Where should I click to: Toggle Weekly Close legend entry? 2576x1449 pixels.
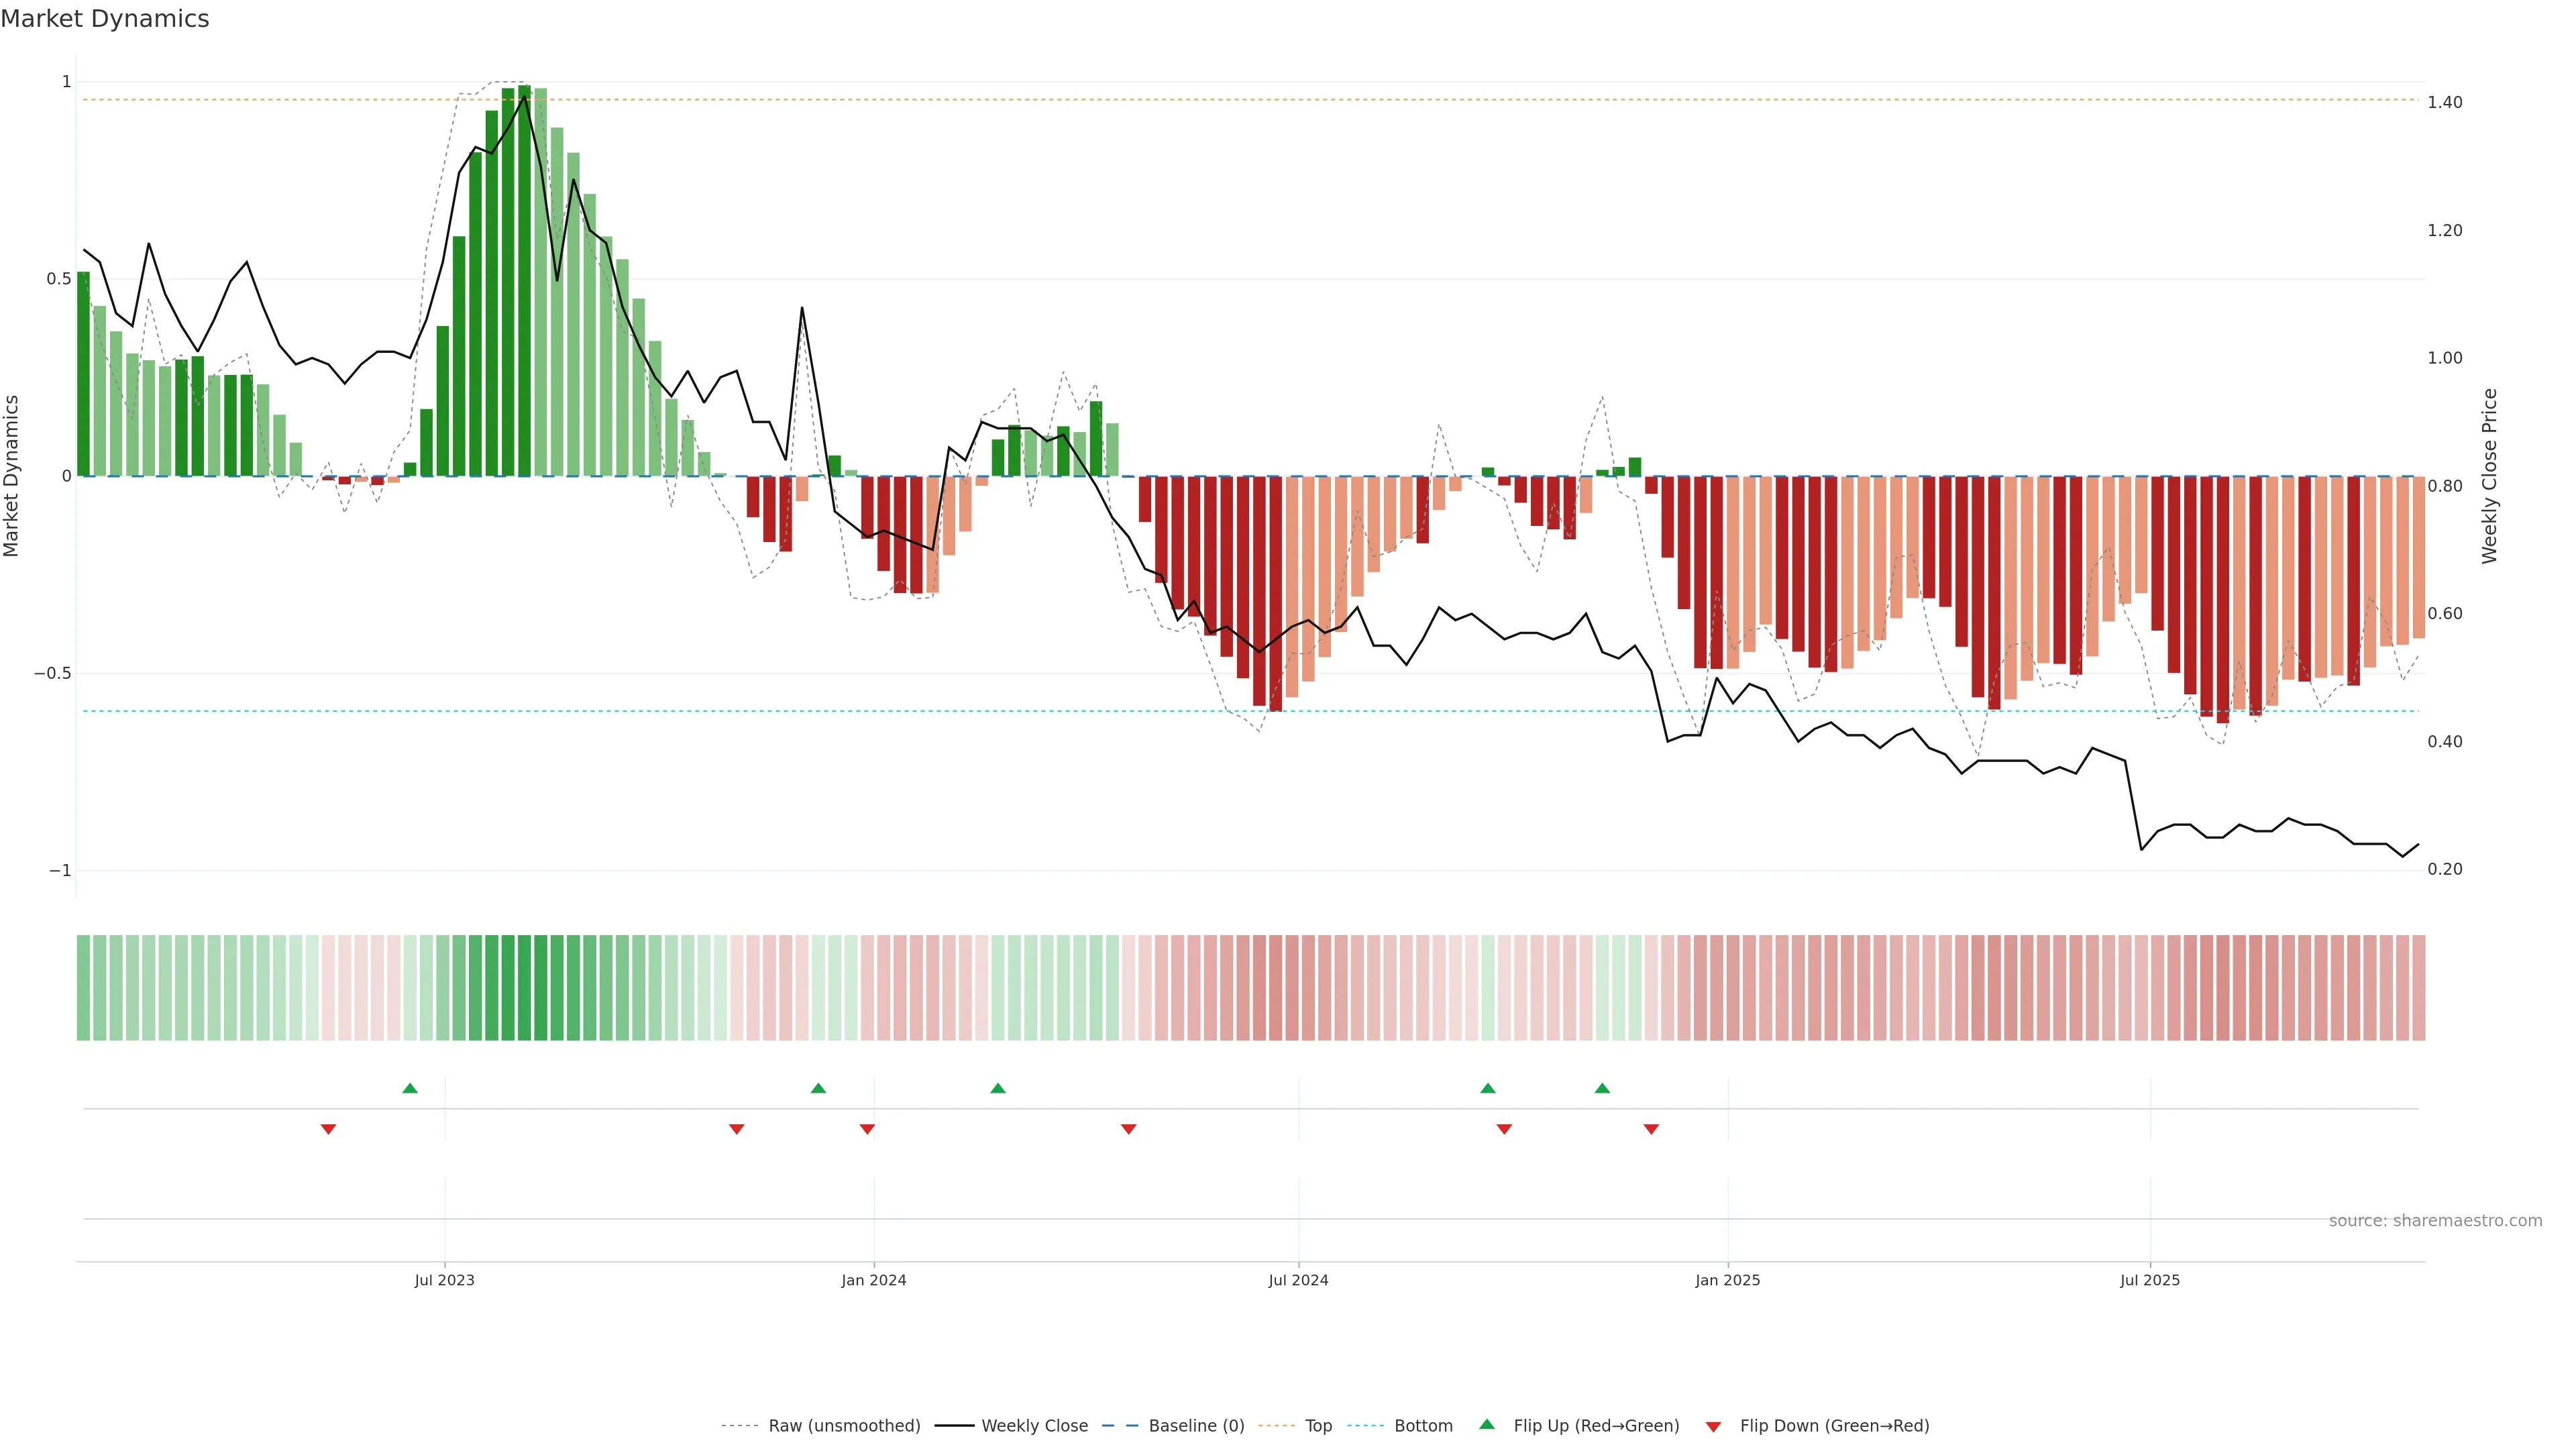pos(1034,1426)
